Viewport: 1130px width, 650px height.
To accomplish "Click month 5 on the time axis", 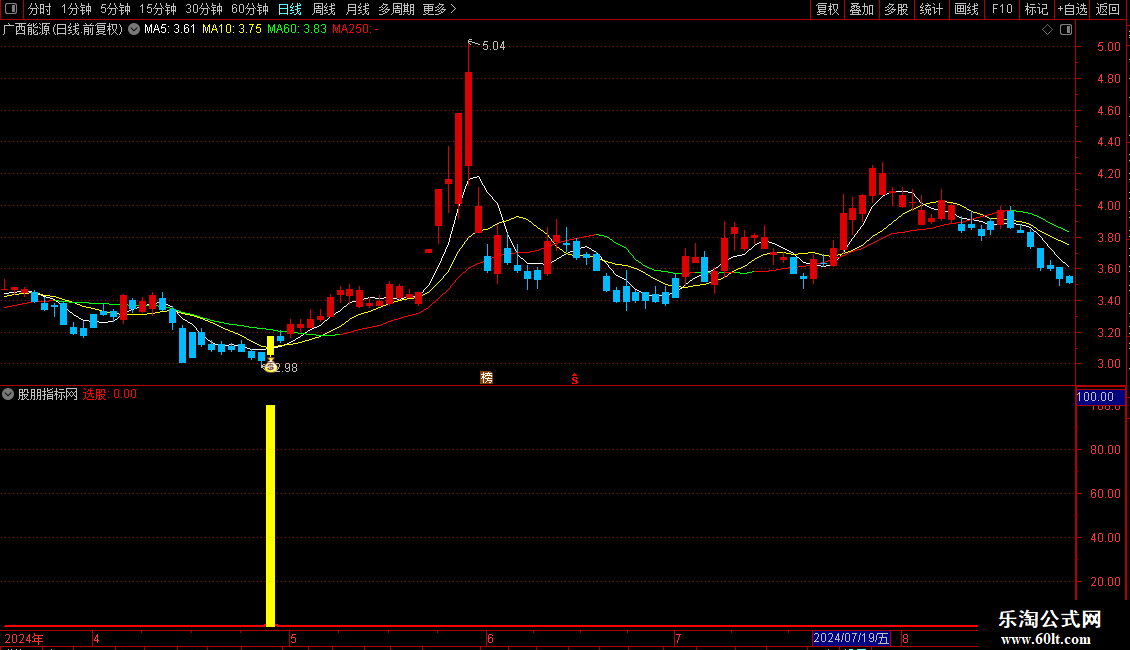I will click(x=293, y=638).
